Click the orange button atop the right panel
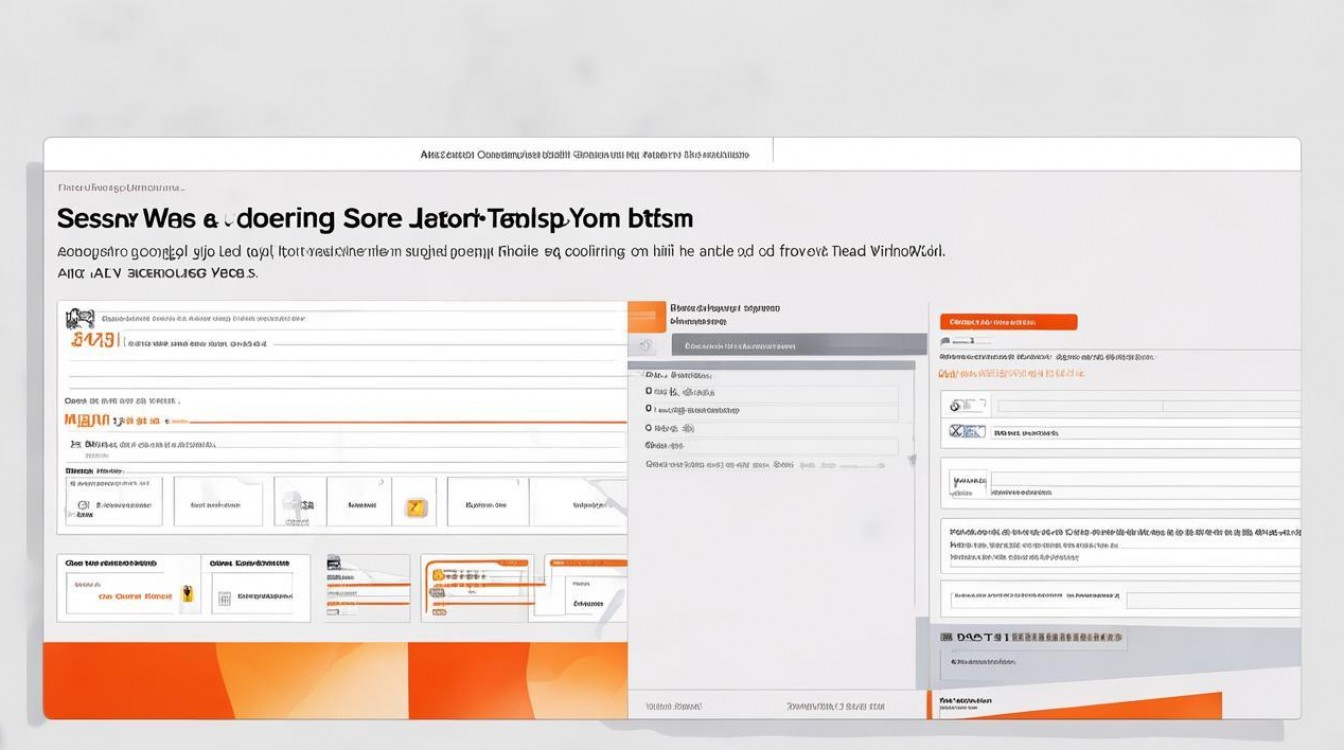The height and width of the screenshot is (750, 1344). point(1008,322)
